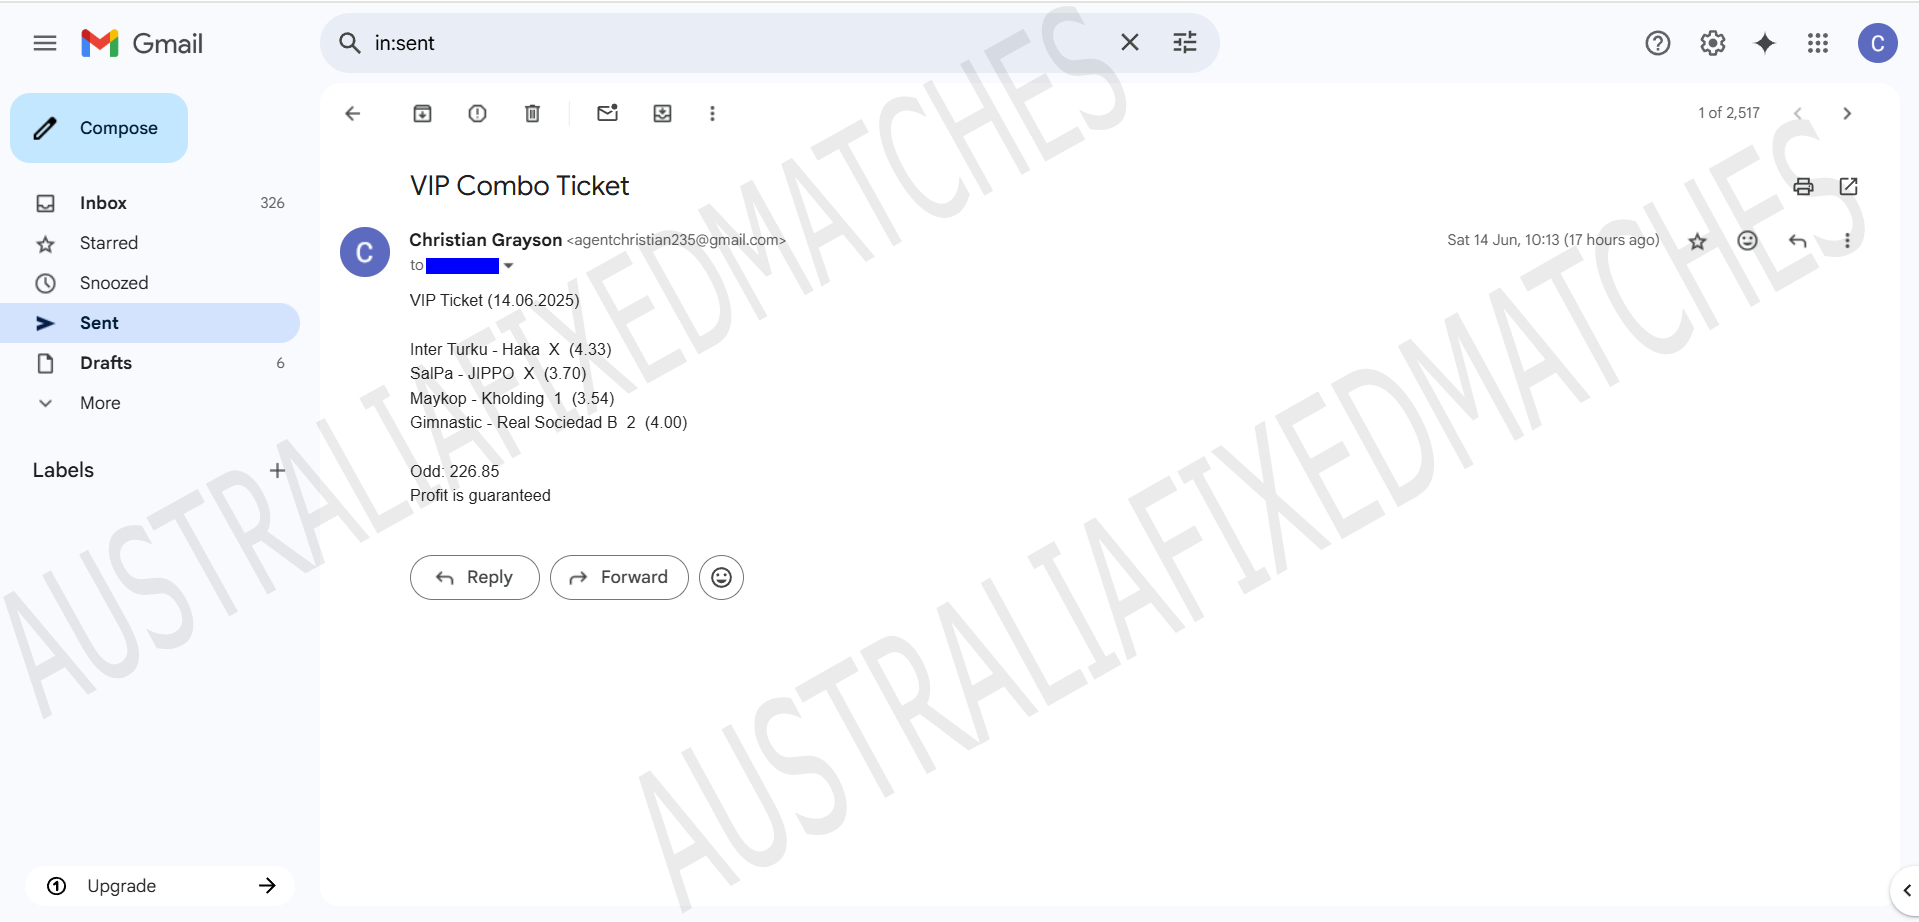This screenshot has width=1919, height=922.
Task: Open the Inbox folder
Action: [150, 203]
